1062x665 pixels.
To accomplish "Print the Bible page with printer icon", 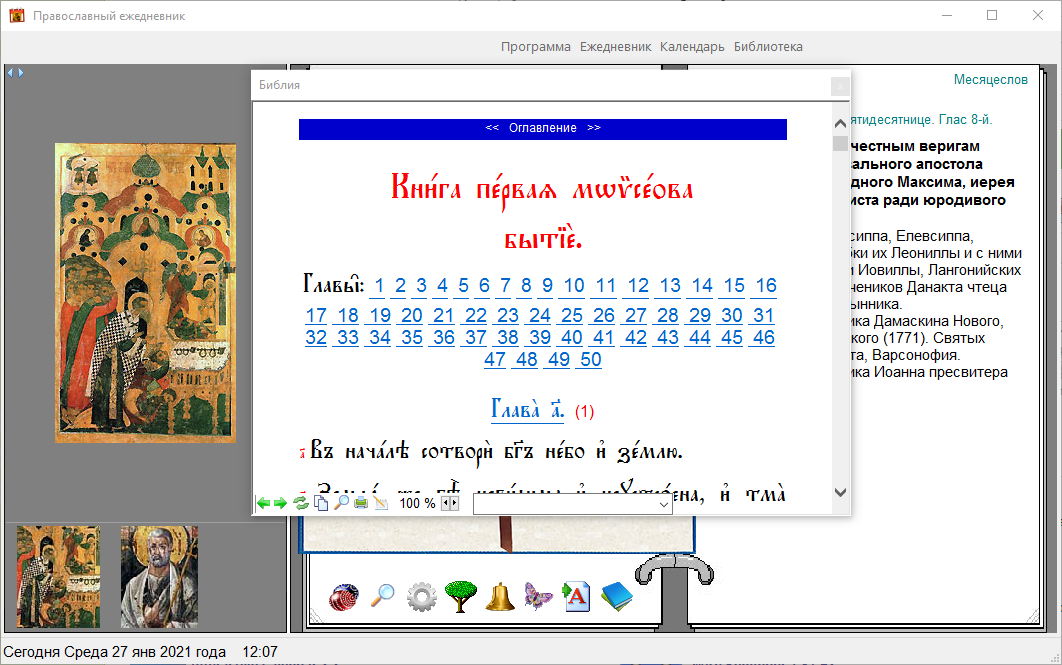I will pos(361,502).
